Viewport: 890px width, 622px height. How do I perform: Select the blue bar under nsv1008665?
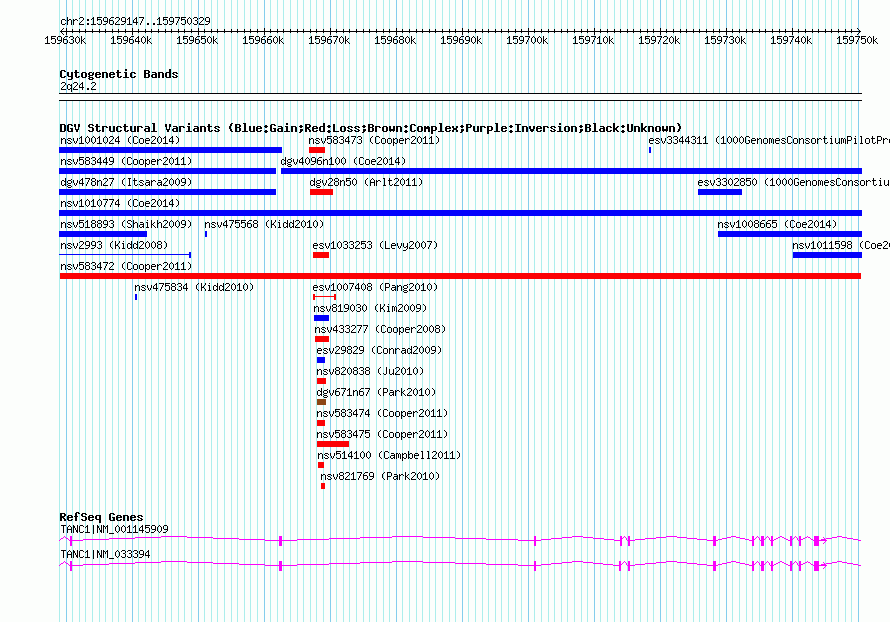click(790, 234)
